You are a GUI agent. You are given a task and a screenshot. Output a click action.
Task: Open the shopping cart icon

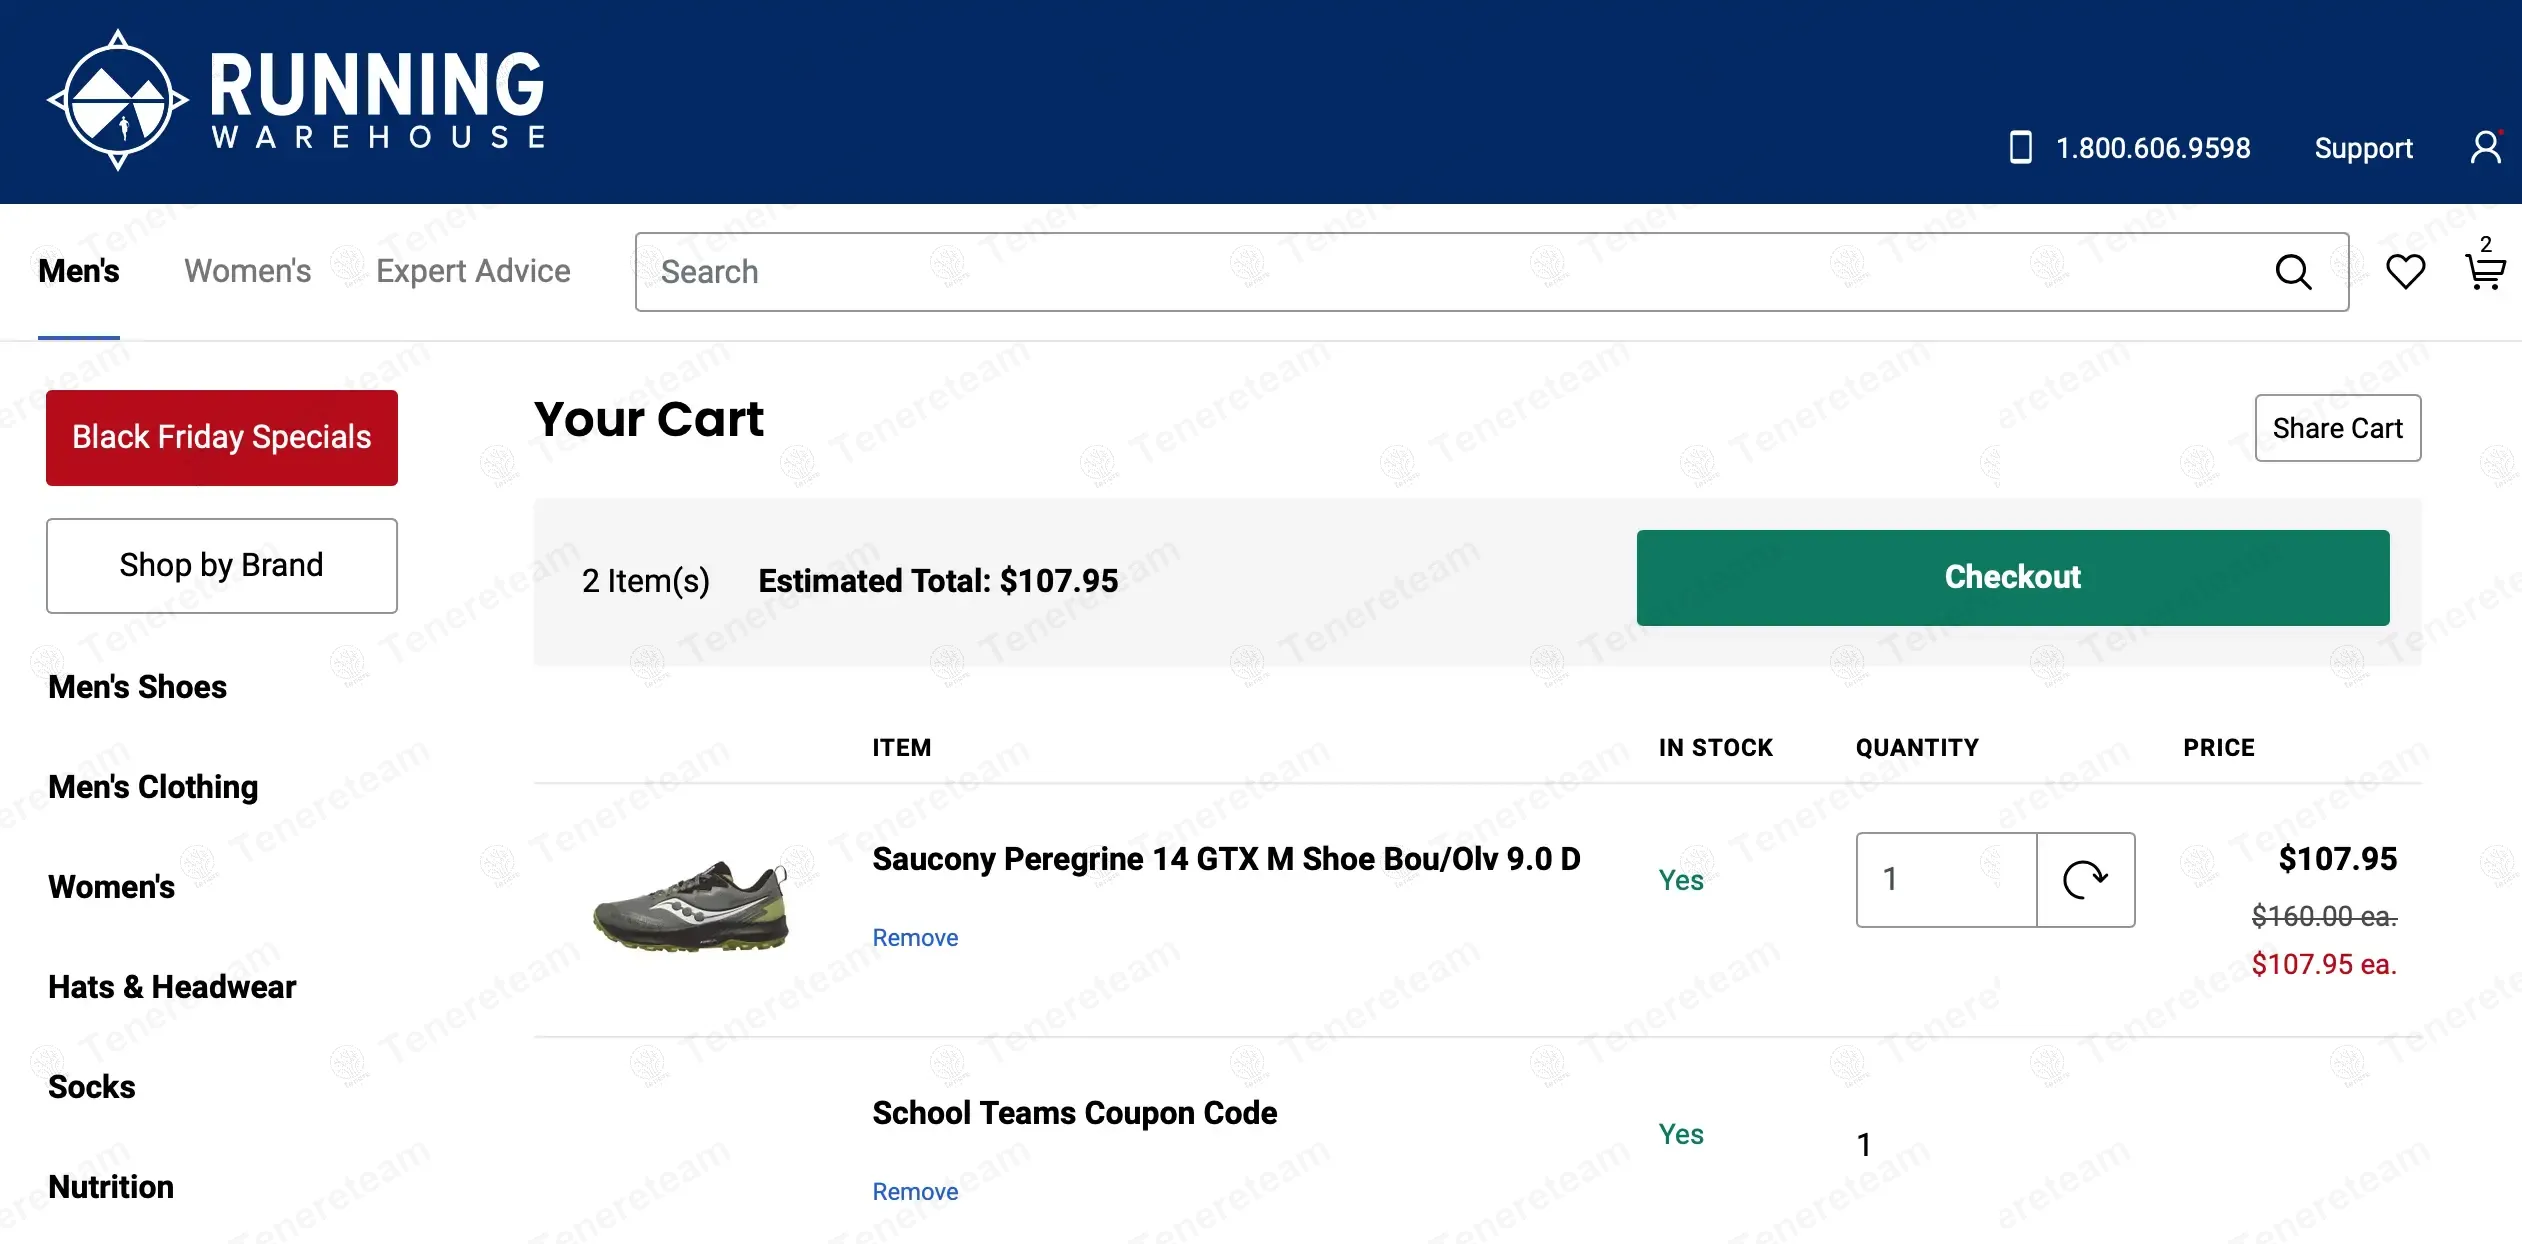(2485, 270)
